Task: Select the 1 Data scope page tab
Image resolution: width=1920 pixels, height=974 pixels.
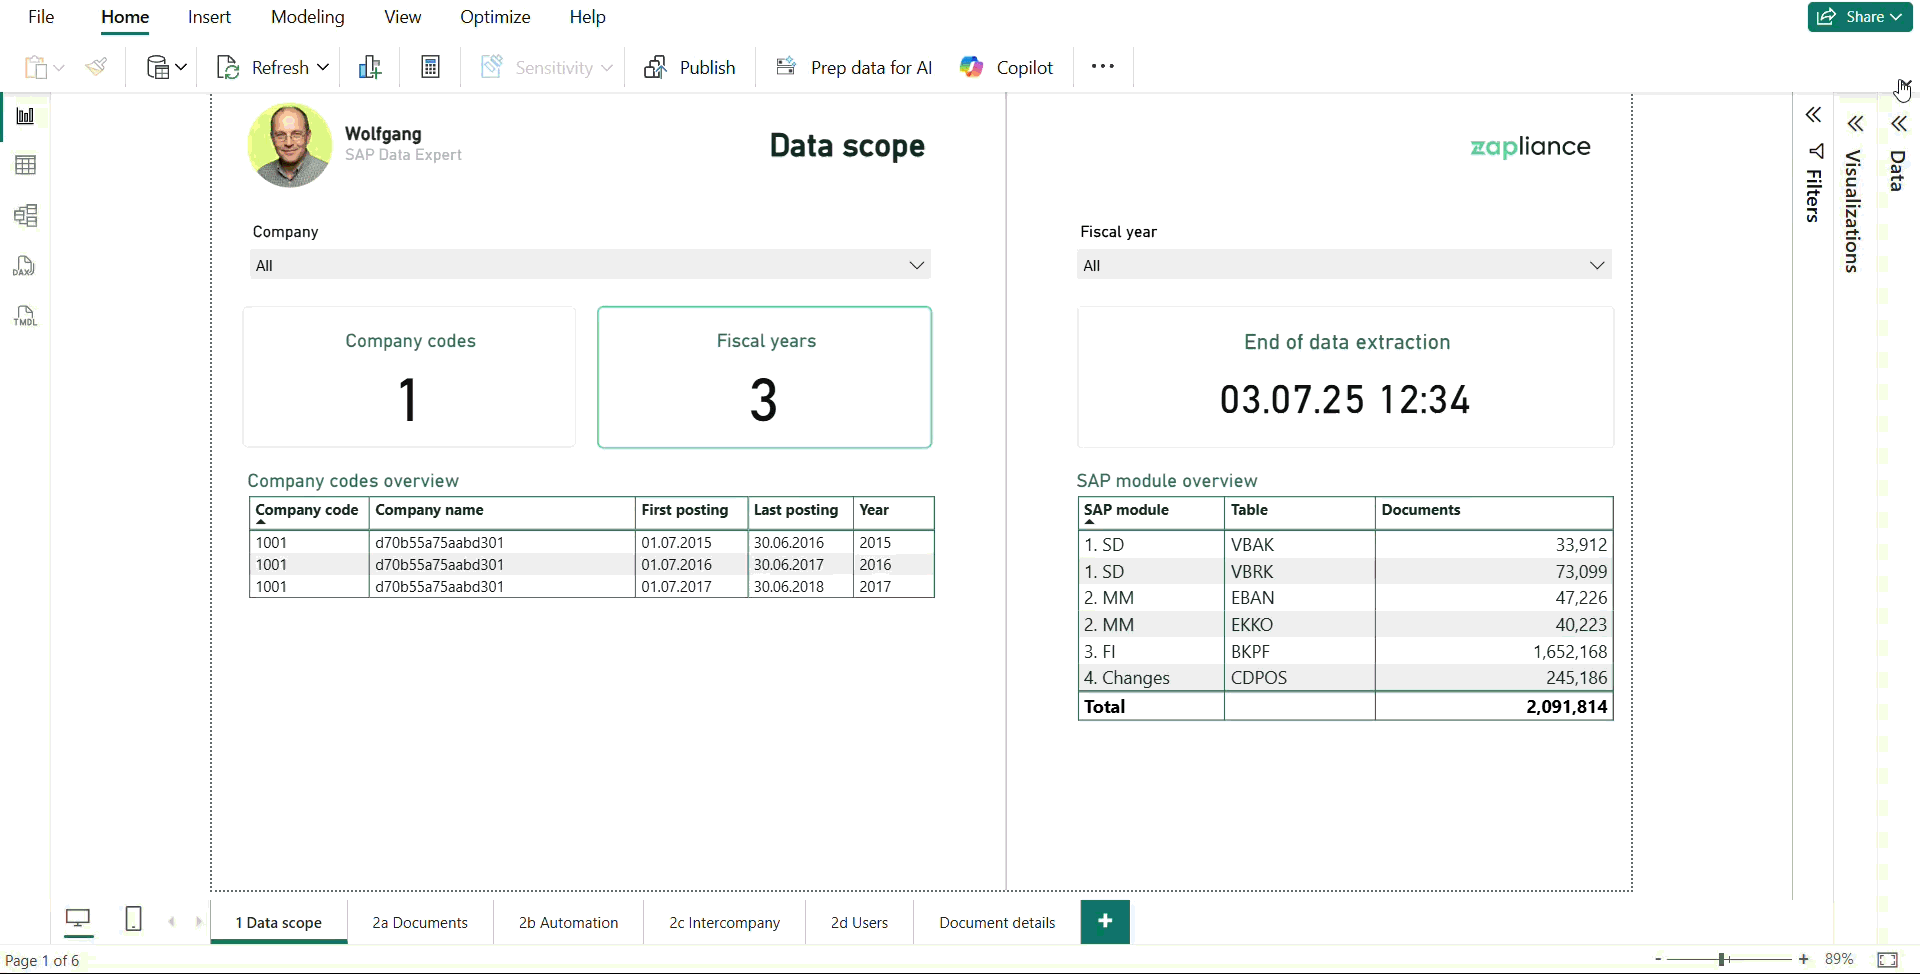Action: tap(279, 922)
